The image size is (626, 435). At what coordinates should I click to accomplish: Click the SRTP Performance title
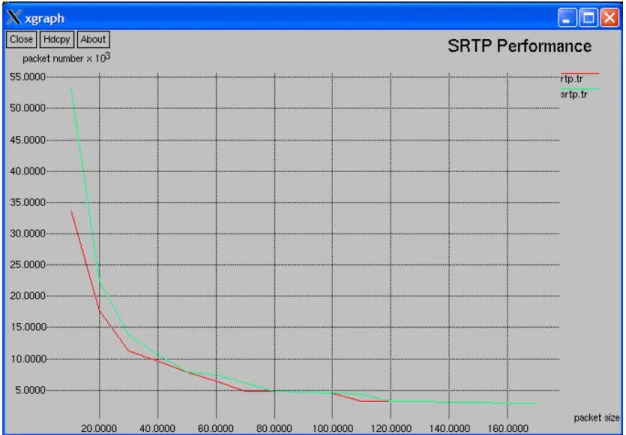click(x=519, y=46)
